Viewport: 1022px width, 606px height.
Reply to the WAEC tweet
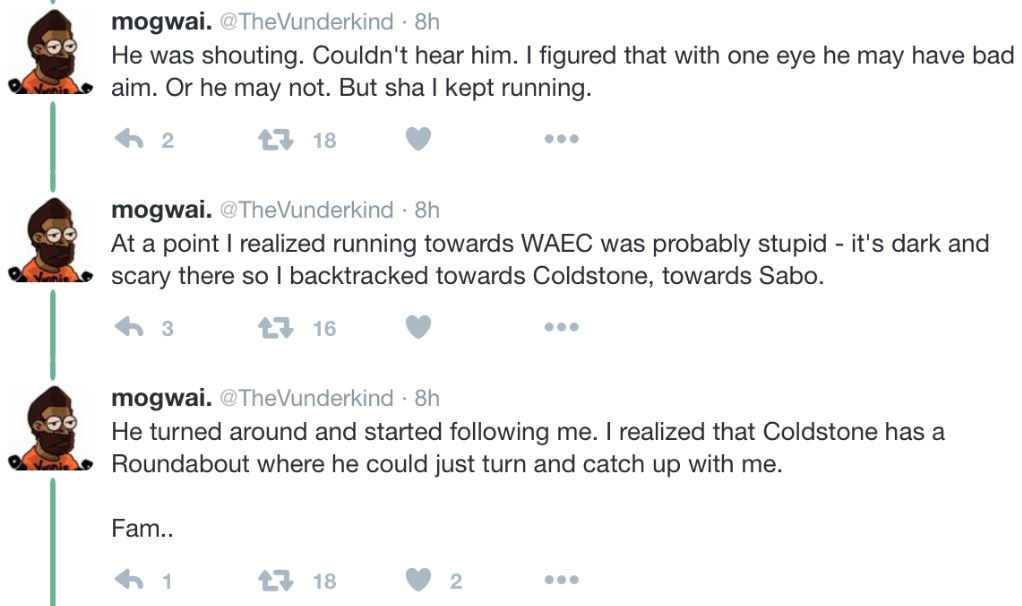point(130,327)
